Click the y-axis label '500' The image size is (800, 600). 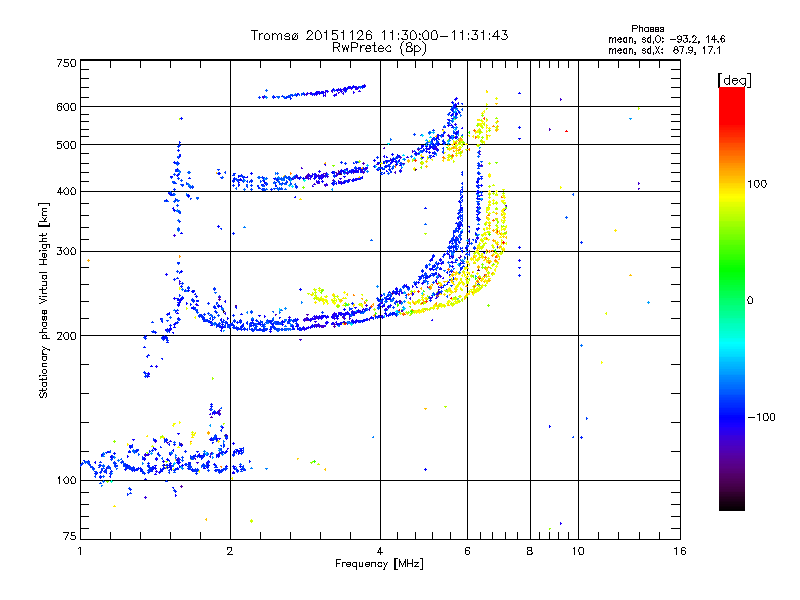pyautogui.click(x=67, y=145)
